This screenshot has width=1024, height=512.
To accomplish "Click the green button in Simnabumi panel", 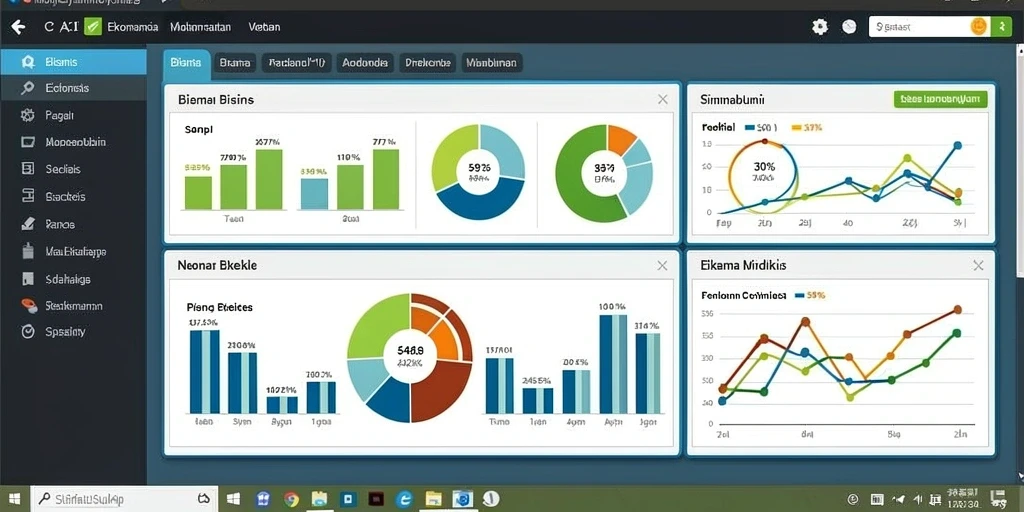I will point(940,99).
